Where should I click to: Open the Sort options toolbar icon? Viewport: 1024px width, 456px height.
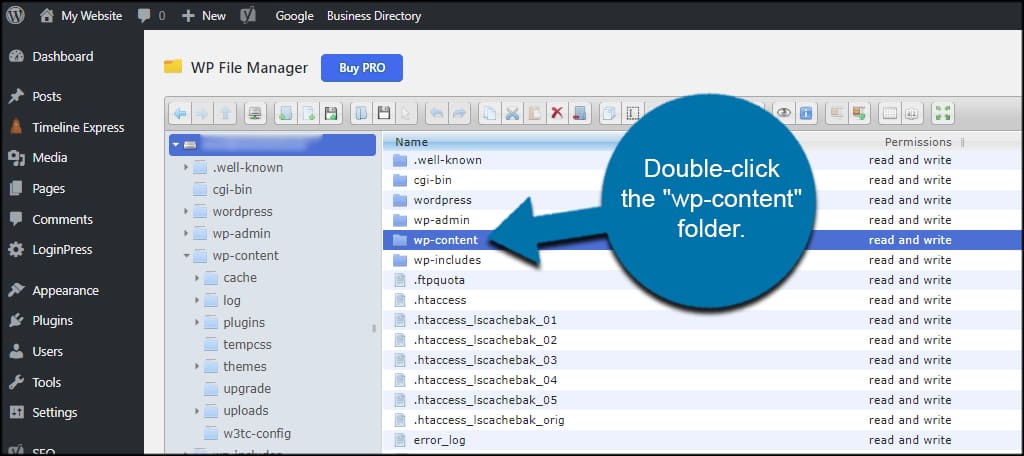[912, 113]
